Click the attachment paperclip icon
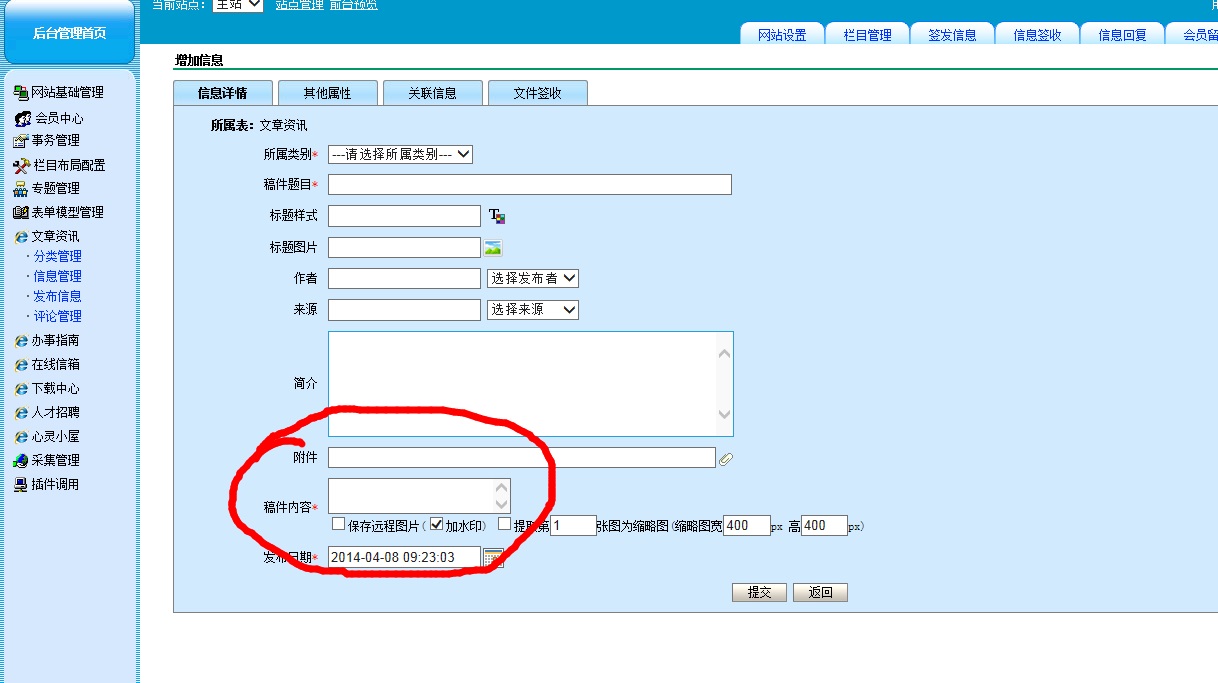Viewport: 1218px width, 683px height. click(x=726, y=459)
